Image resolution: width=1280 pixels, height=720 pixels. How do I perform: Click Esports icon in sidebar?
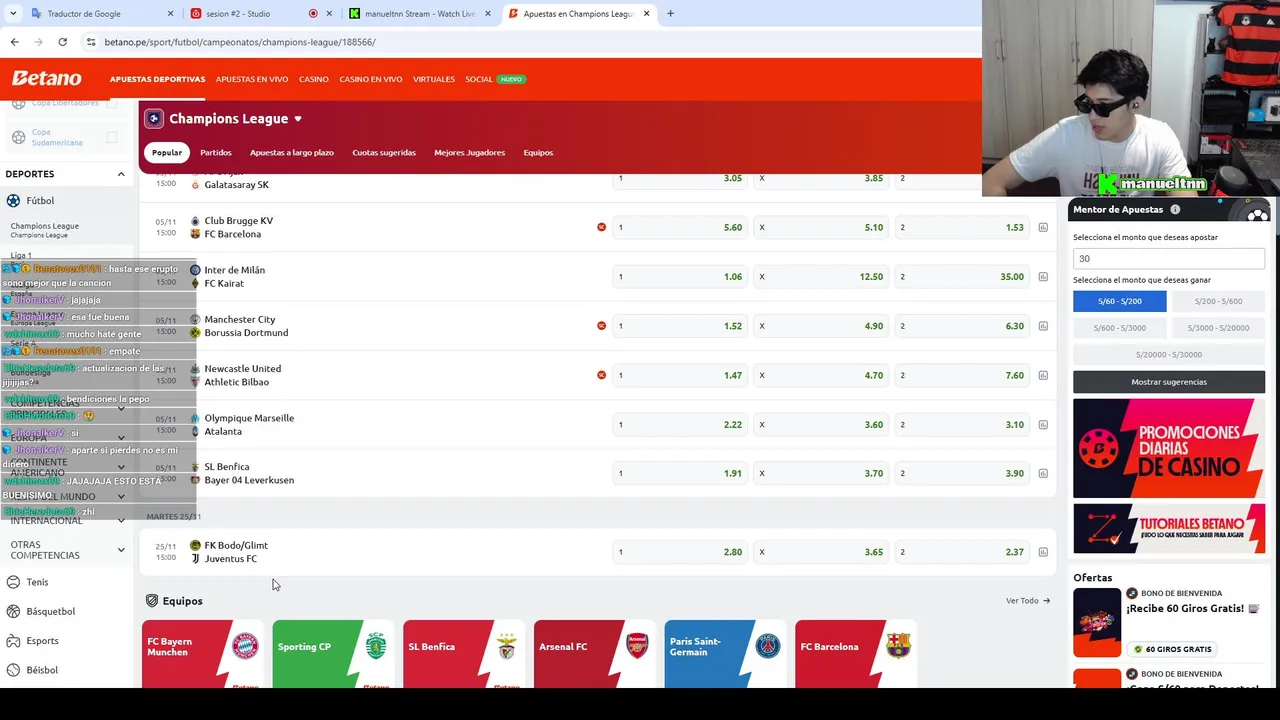point(13,641)
